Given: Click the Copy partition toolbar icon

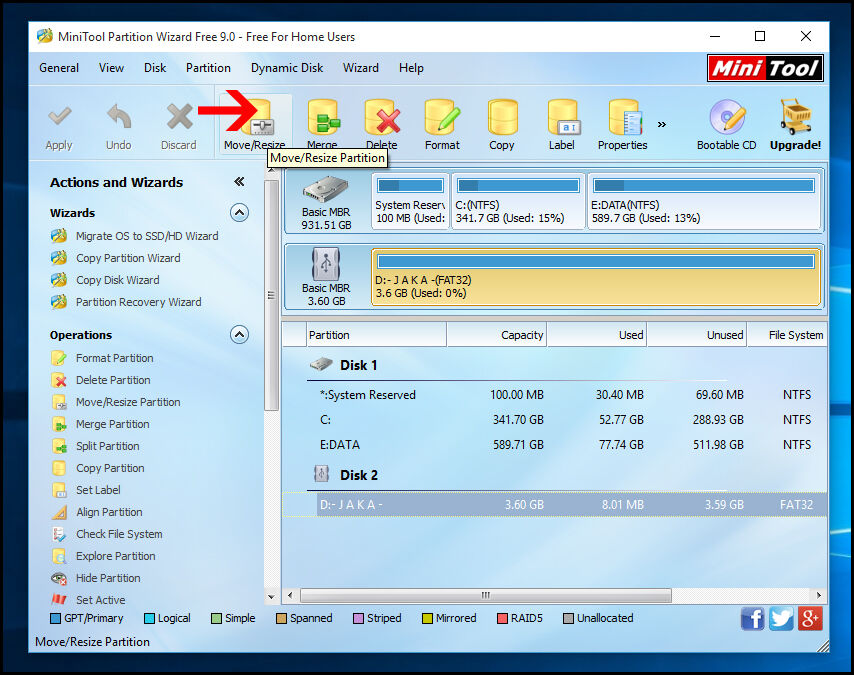Looking at the screenshot, I should pos(502,117).
